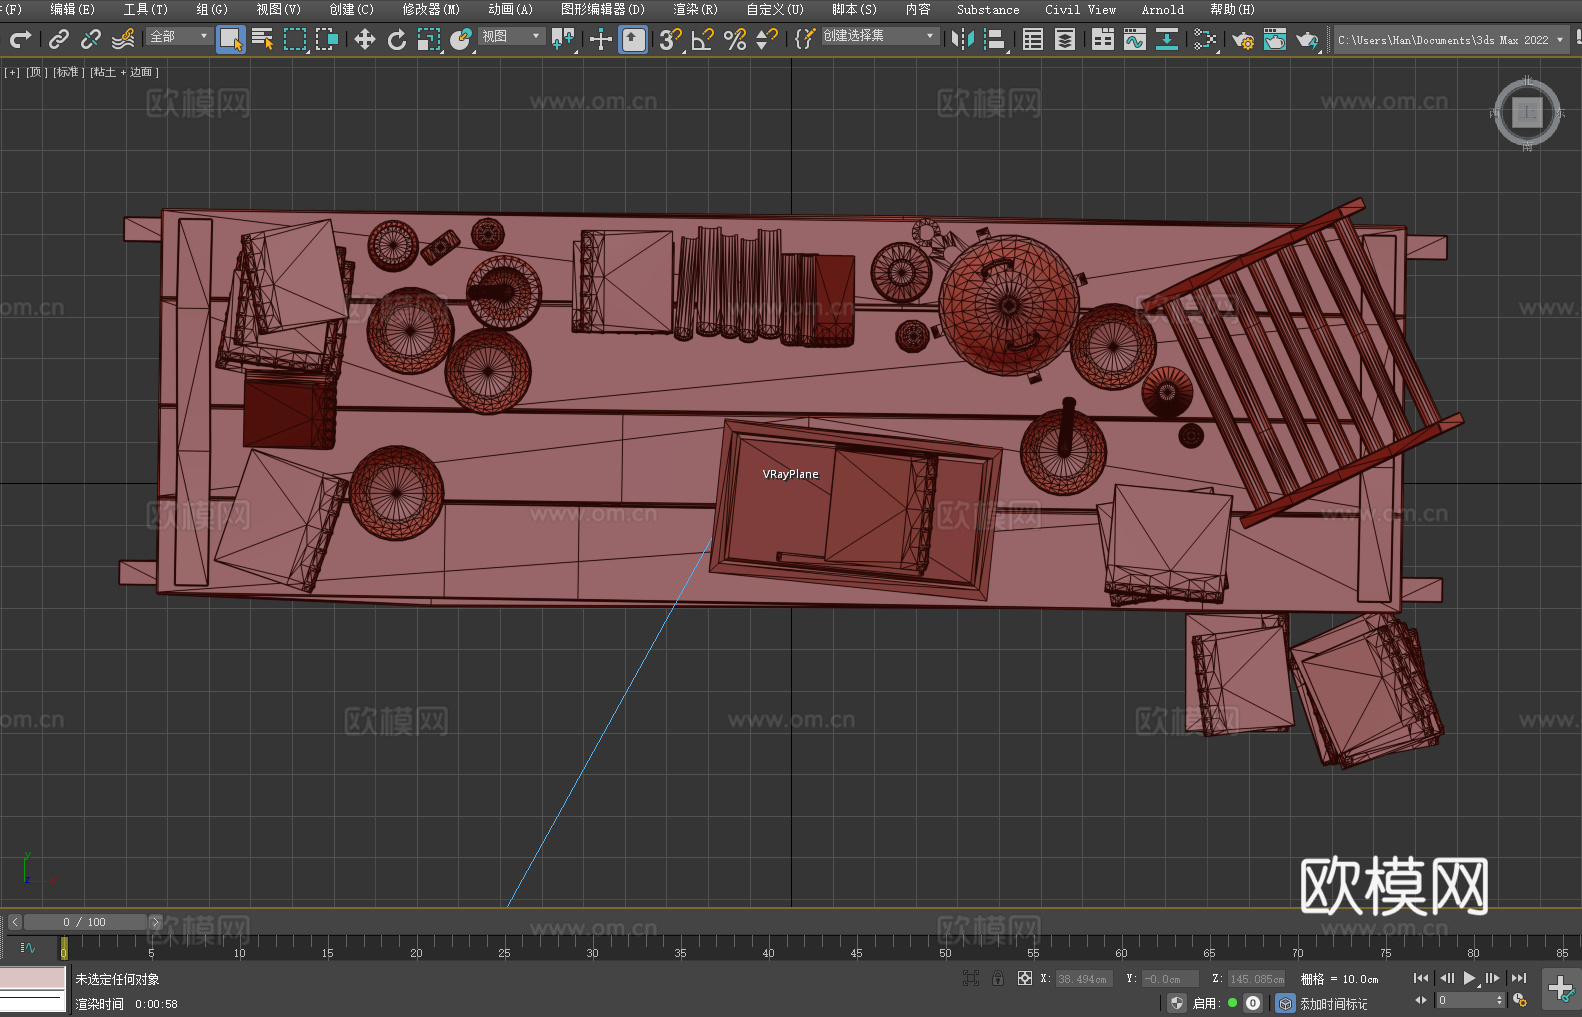The width and height of the screenshot is (1582, 1017).
Task: Toggle Isolate Selection icon
Action: coord(970,978)
